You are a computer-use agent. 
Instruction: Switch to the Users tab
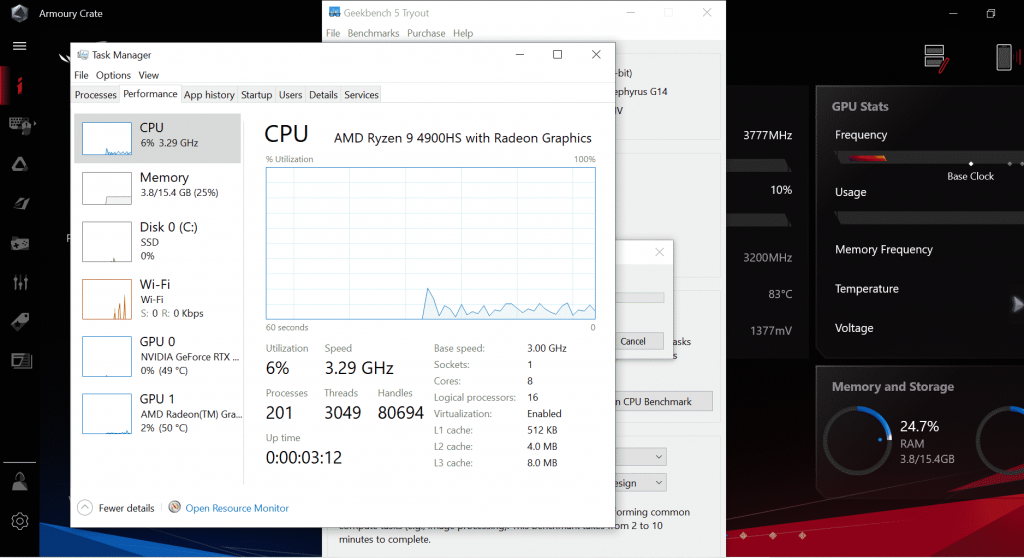click(x=291, y=95)
